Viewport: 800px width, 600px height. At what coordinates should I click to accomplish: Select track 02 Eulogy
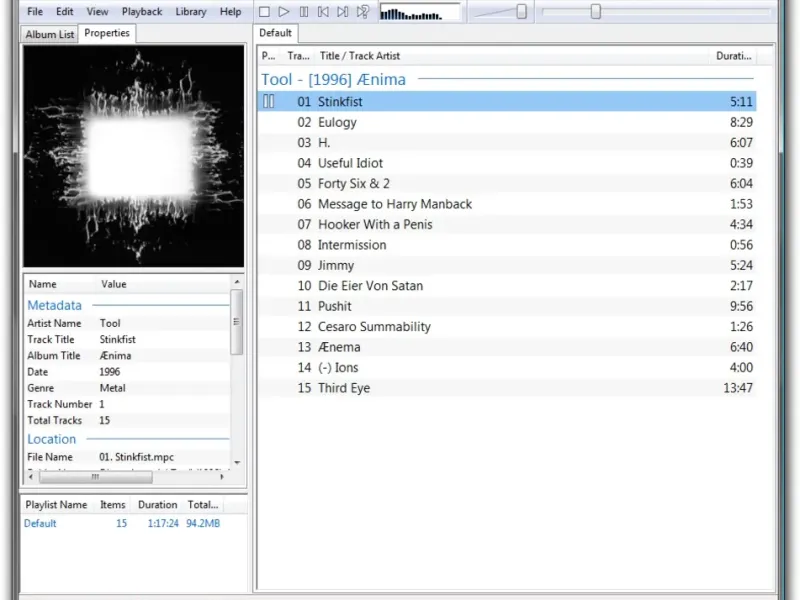(507, 122)
